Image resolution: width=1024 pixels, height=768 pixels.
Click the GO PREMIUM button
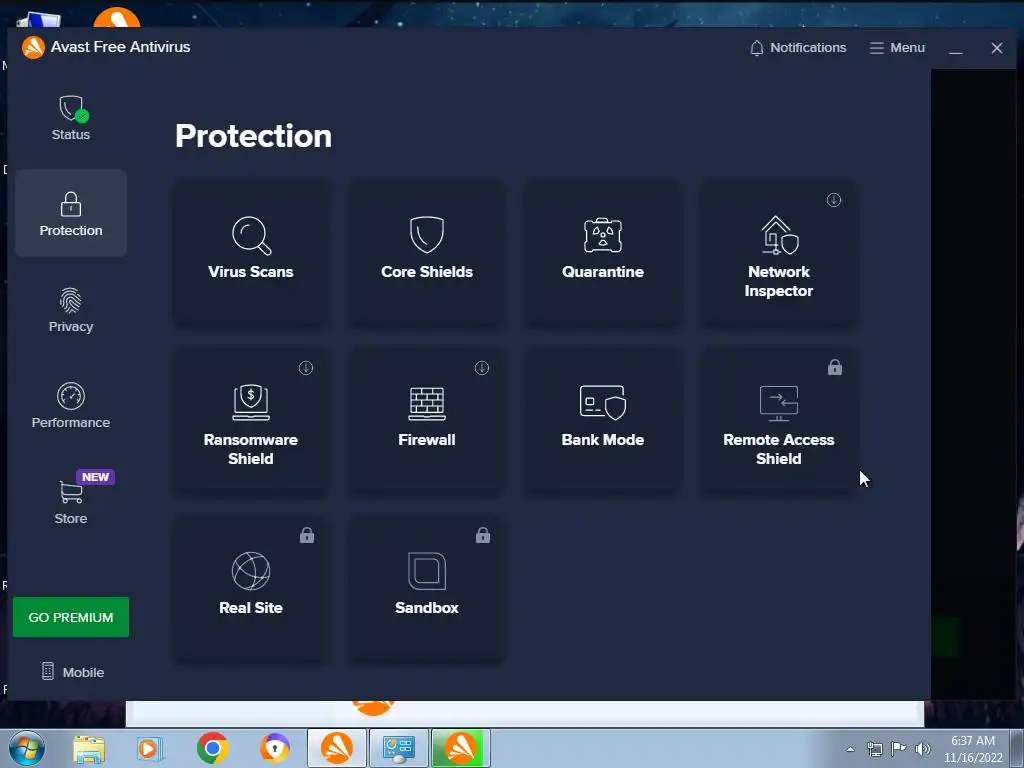tap(71, 617)
